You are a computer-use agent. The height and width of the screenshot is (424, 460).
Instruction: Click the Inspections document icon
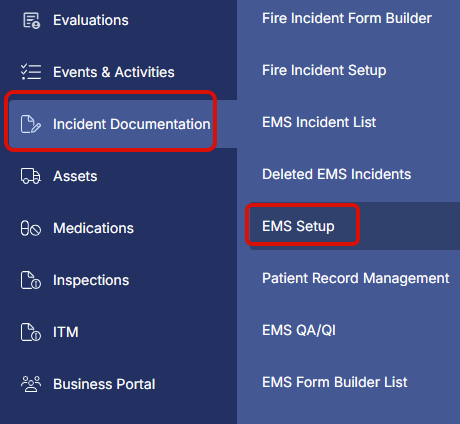point(31,280)
